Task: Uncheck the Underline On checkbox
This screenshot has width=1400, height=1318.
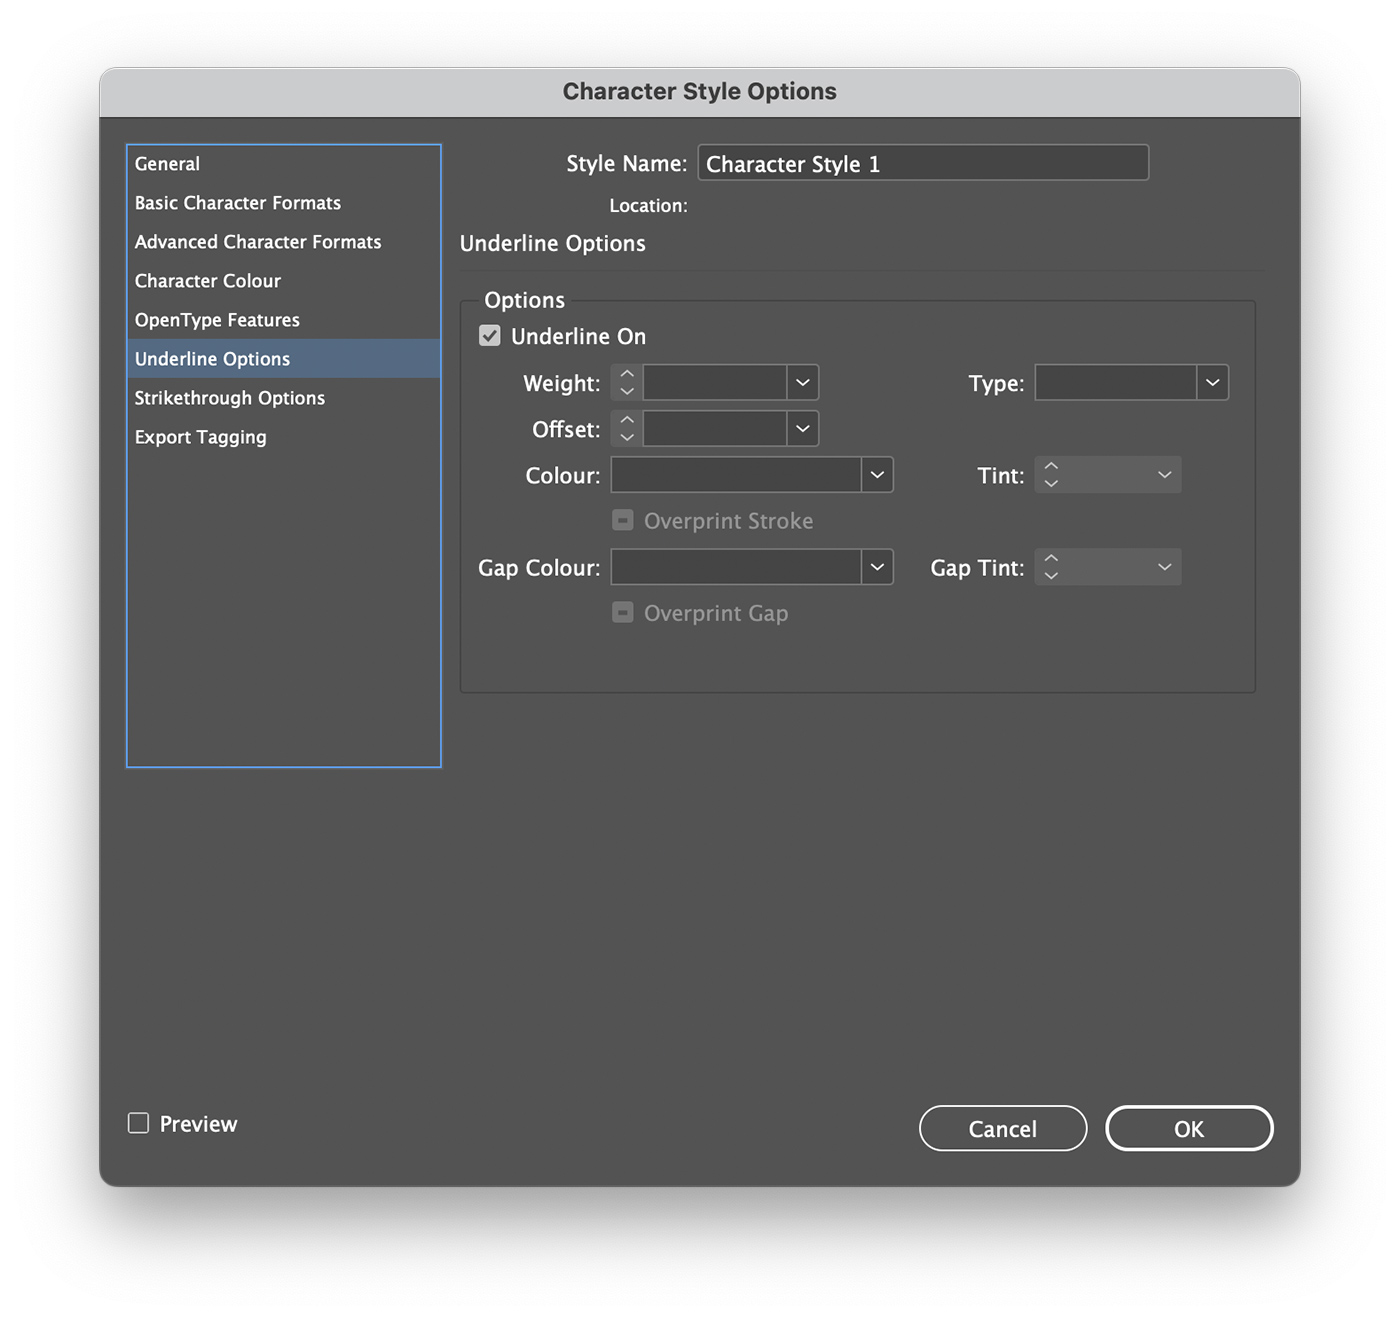Action: (490, 336)
